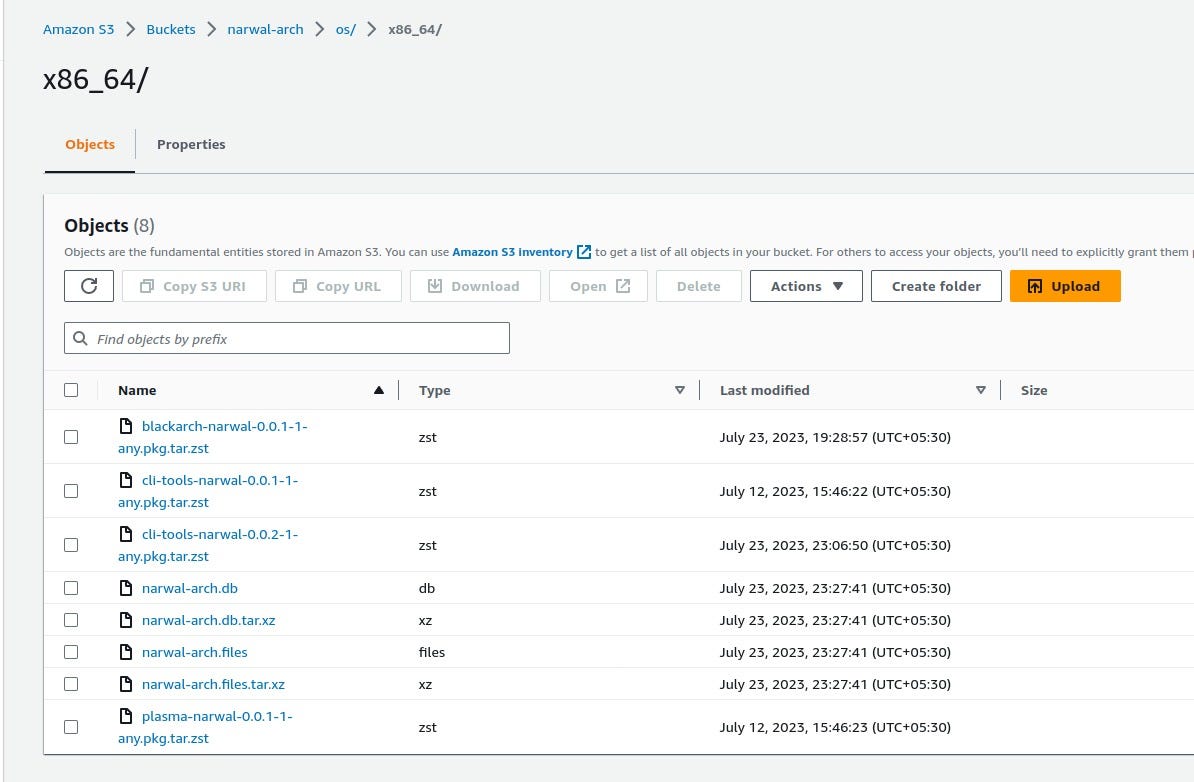
Task: Click the Upload icon button
Action: 1037,286
